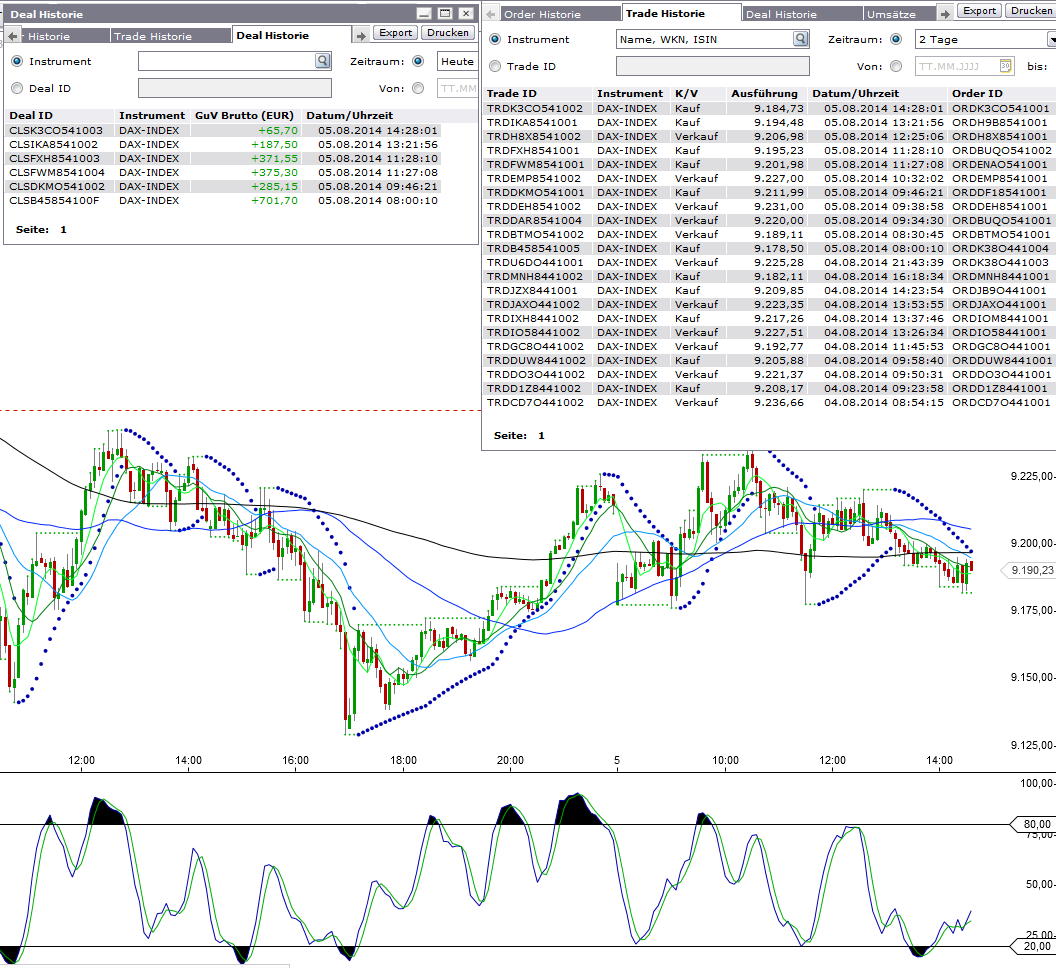Image resolution: width=1056 pixels, height=968 pixels.
Task: Sort by K/V column header
Action: tap(686, 94)
